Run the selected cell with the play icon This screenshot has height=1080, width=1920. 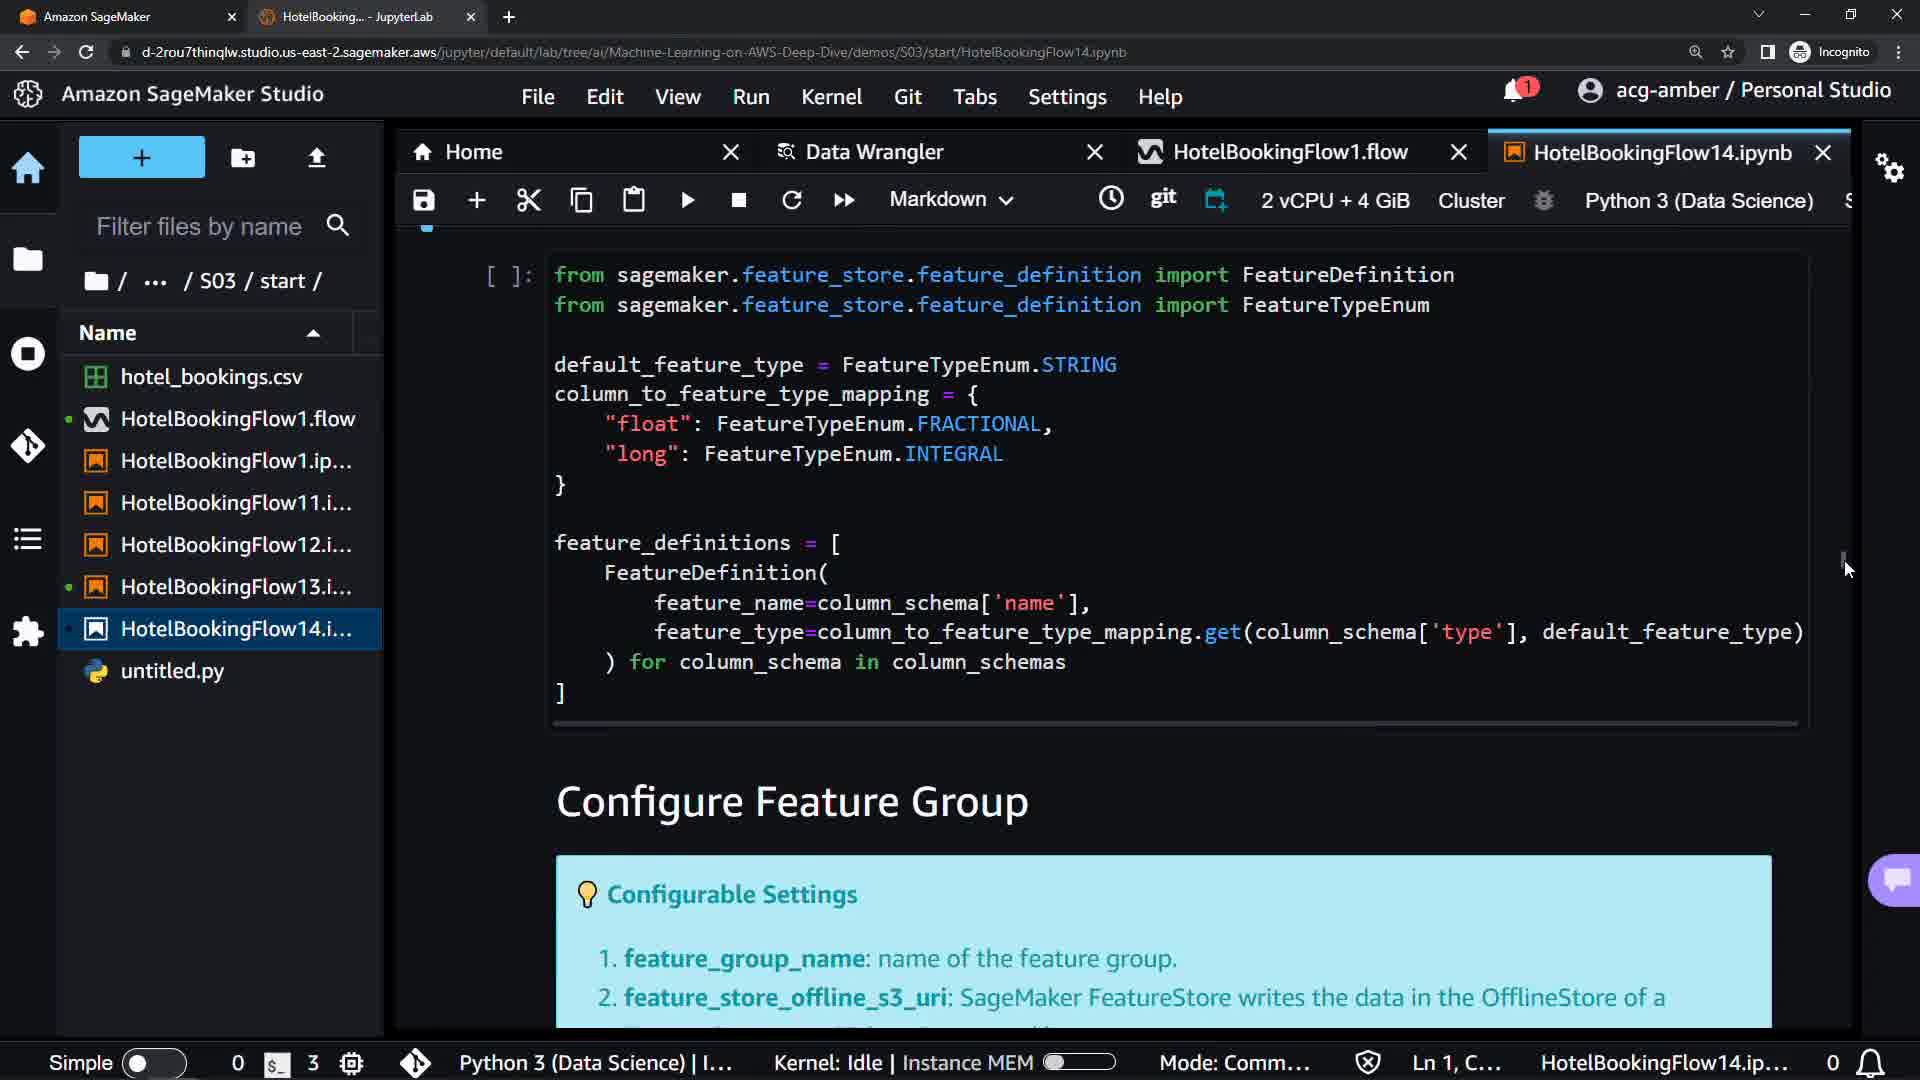click(687, 200)
